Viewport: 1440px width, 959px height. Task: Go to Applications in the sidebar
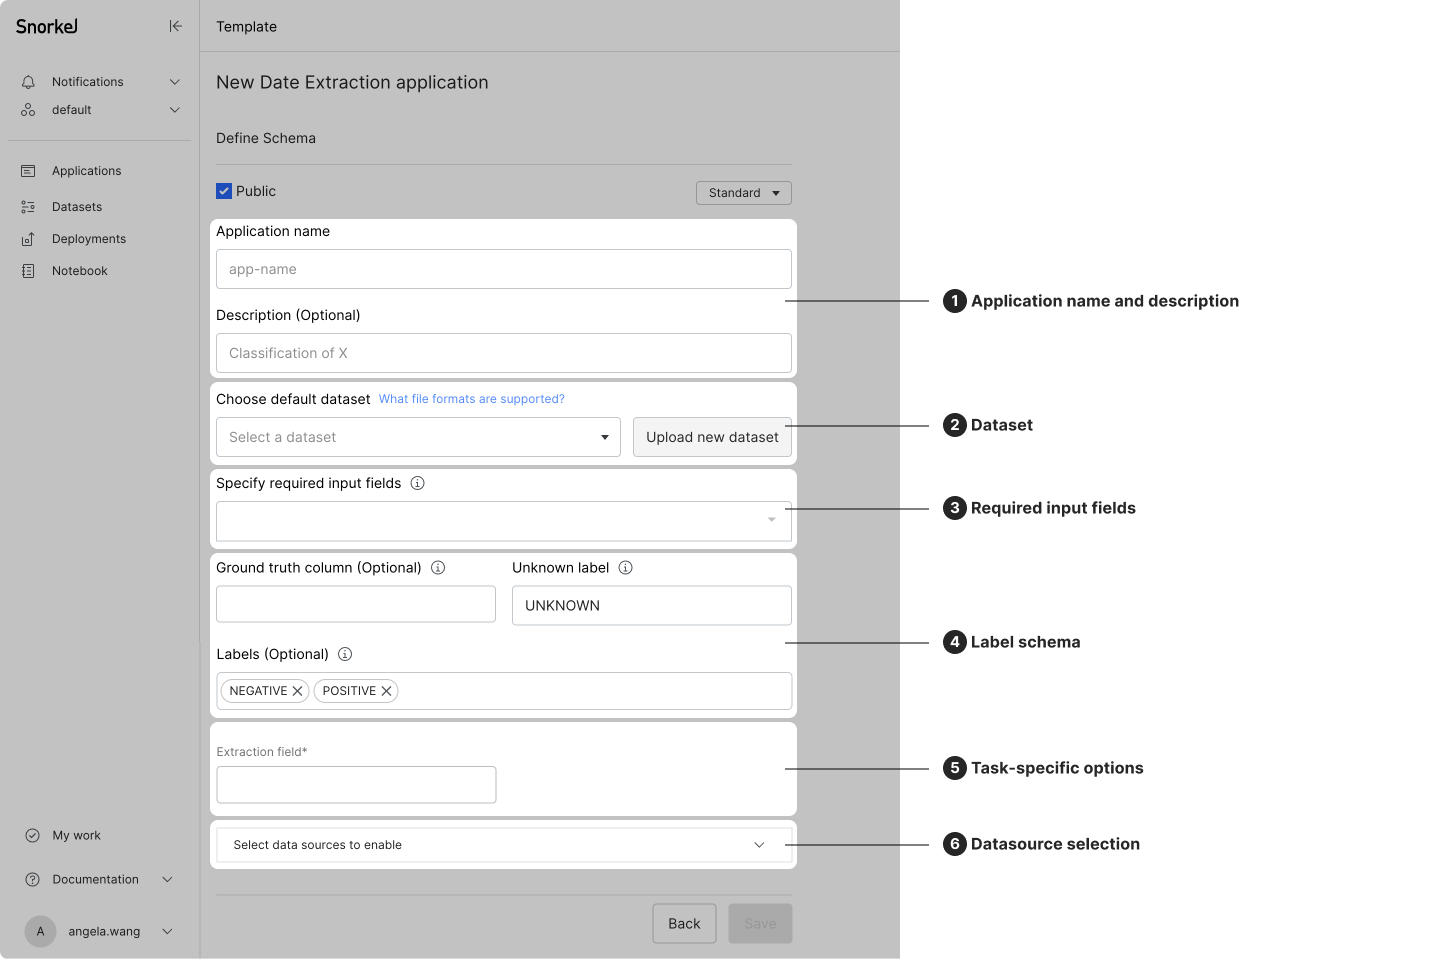(x=87, y=171)
